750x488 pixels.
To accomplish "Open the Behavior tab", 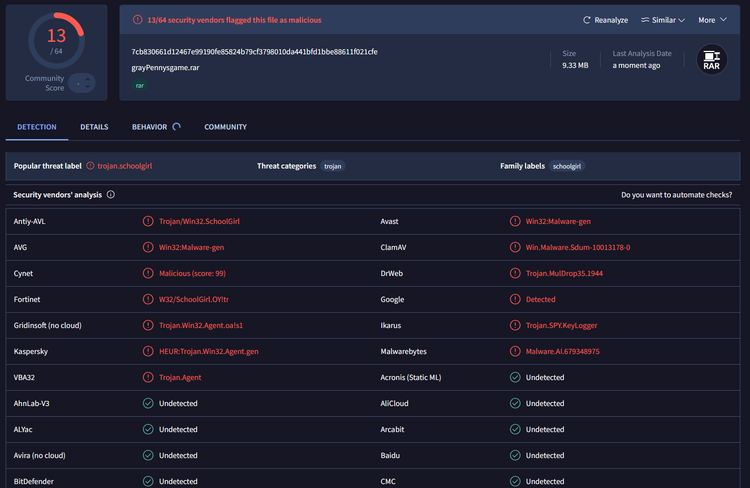I will click(150, 127).
